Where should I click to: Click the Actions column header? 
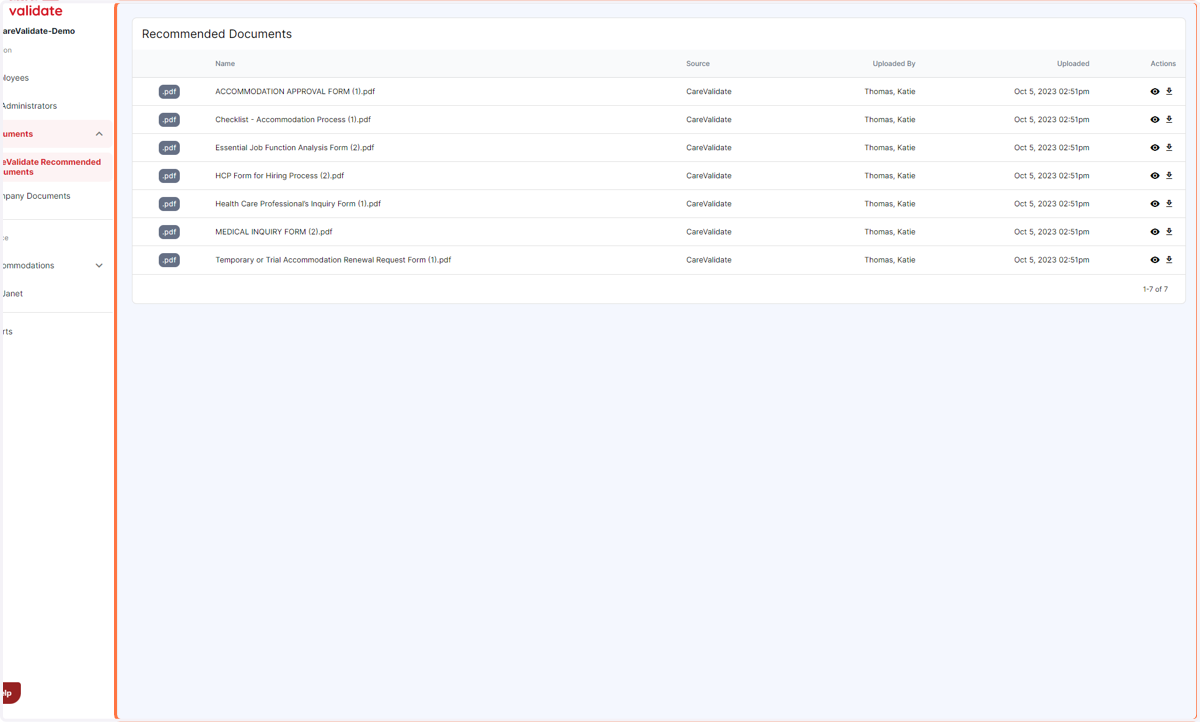pos(1163,64)
